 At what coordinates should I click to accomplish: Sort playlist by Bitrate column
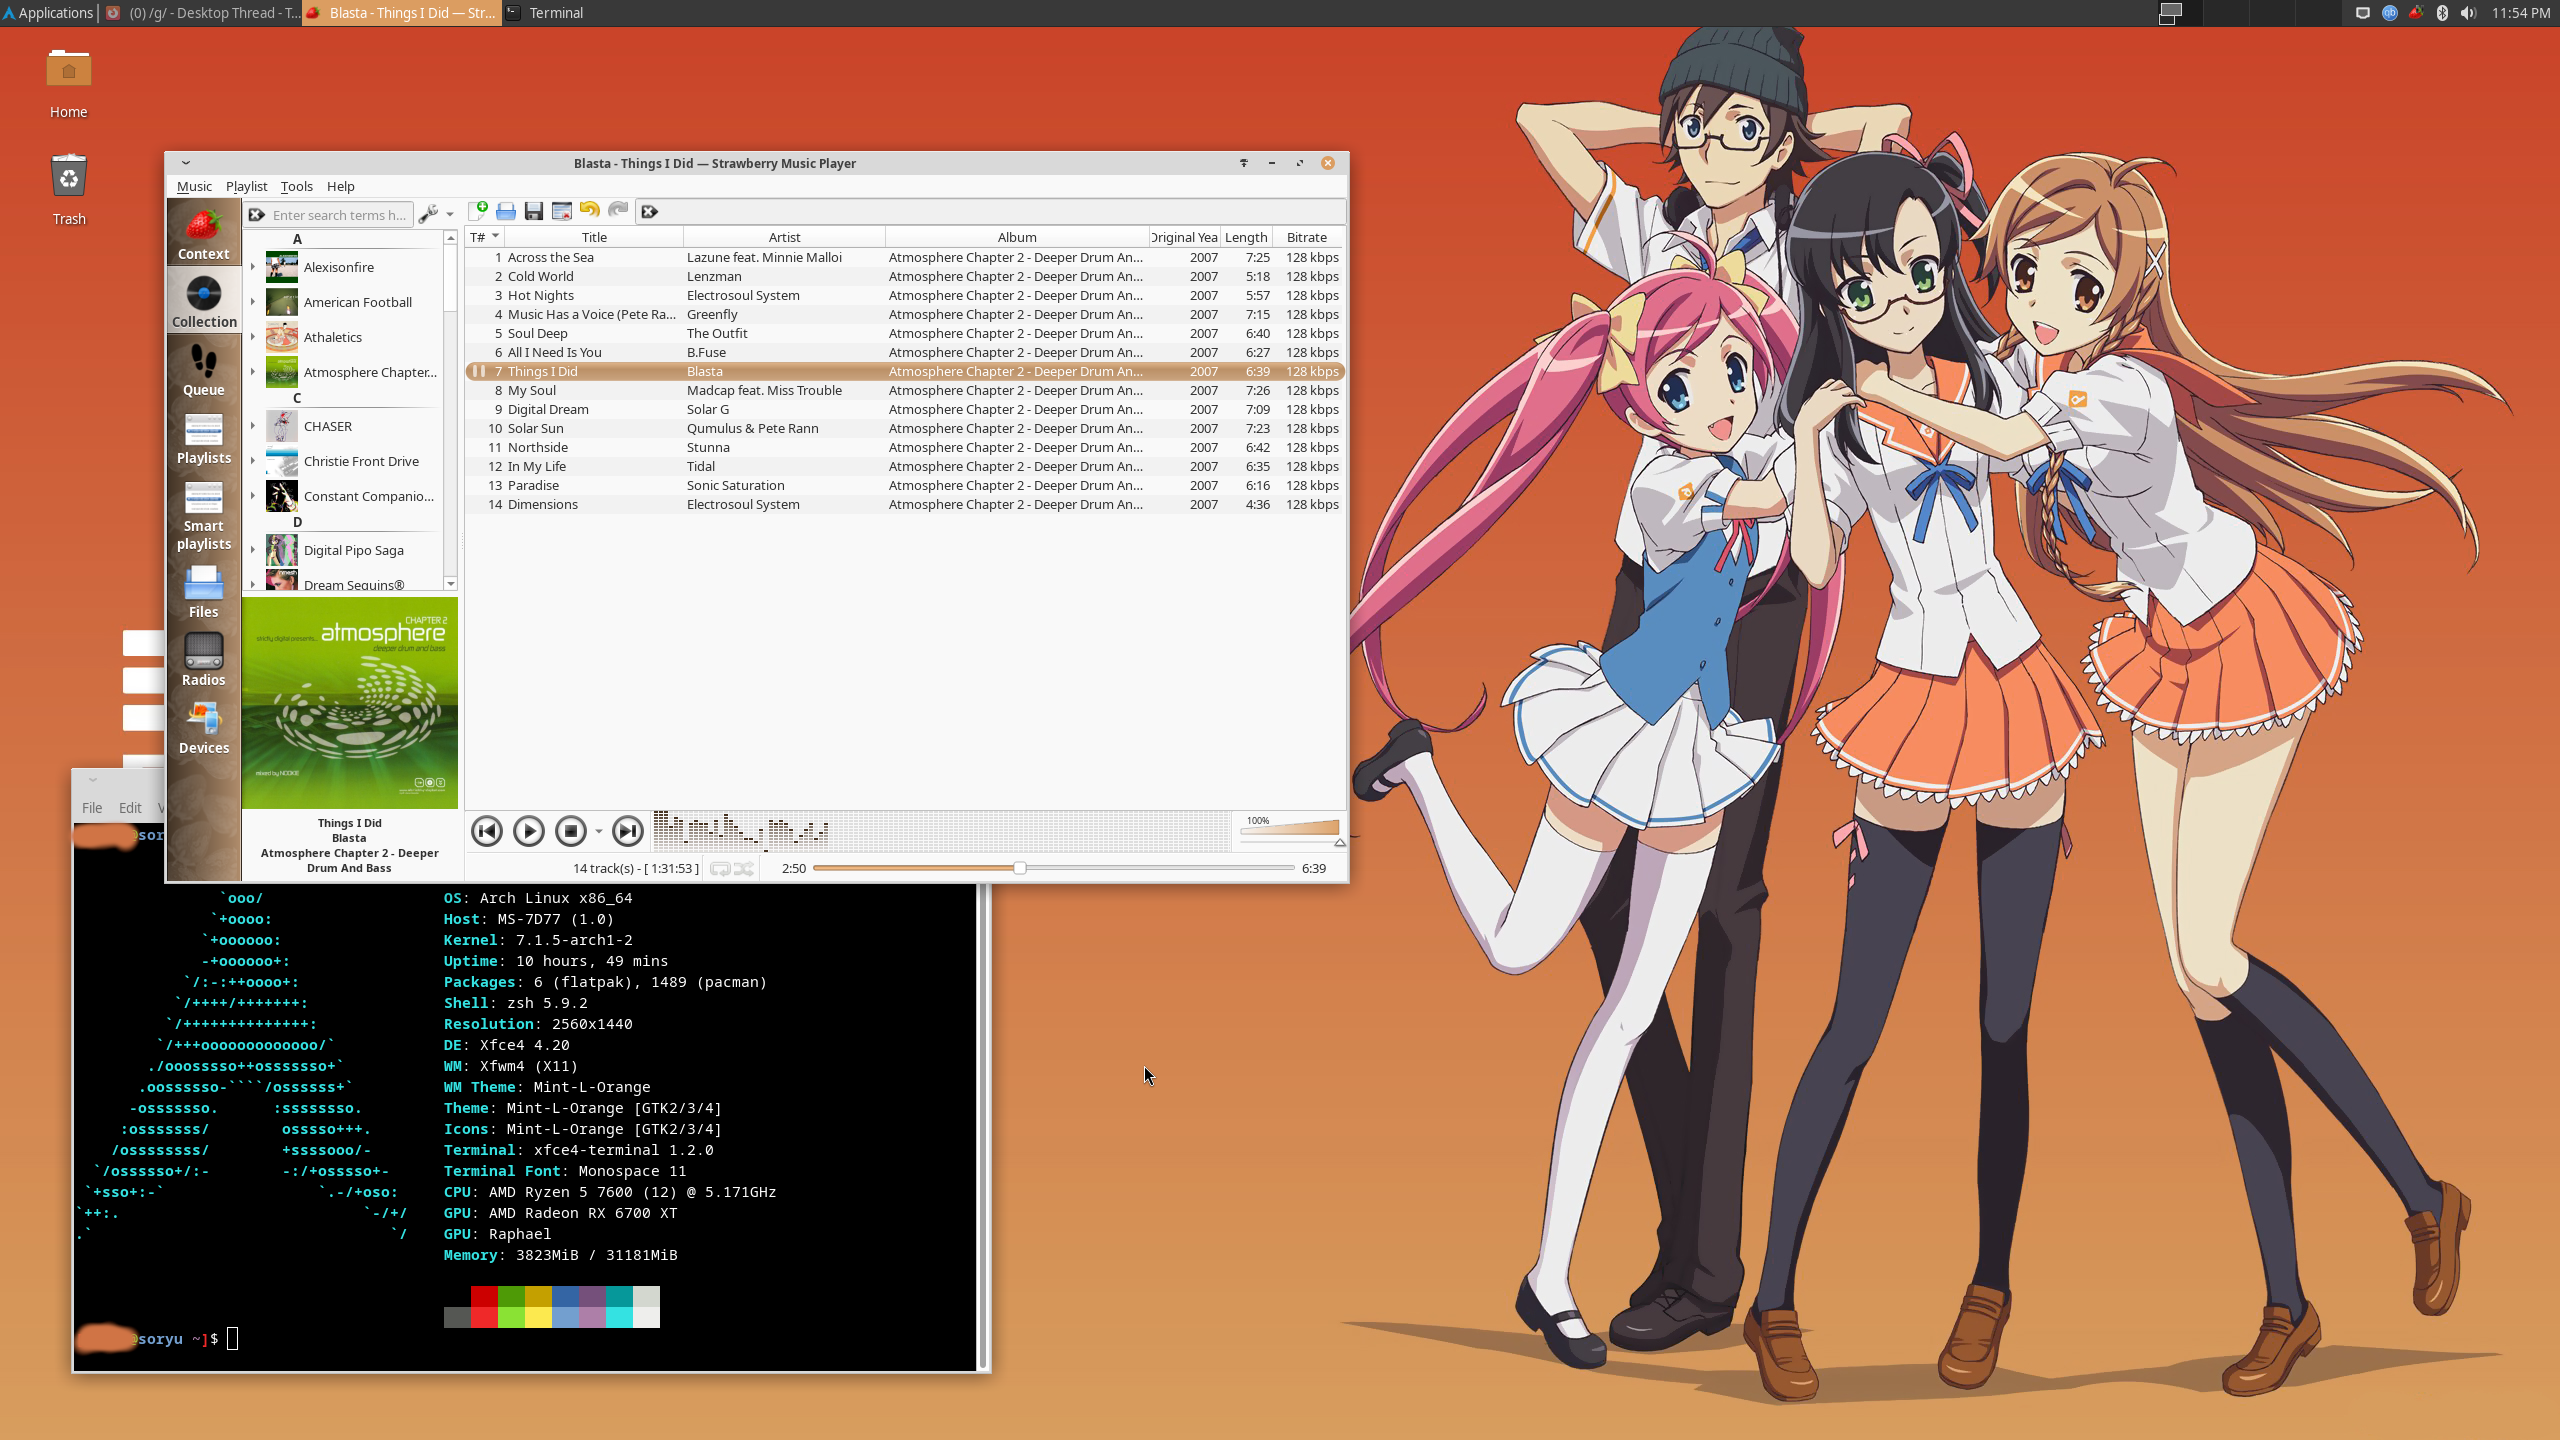point(1307,237)
